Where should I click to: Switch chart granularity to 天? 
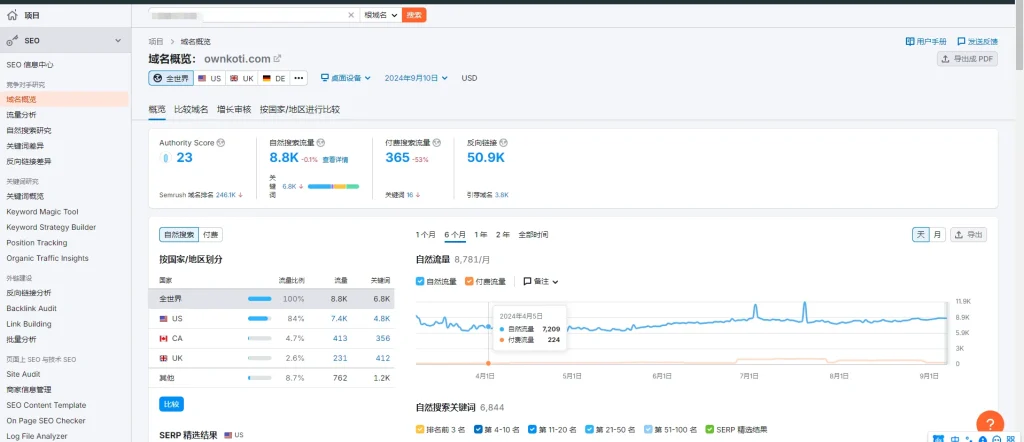pos(920,234)
